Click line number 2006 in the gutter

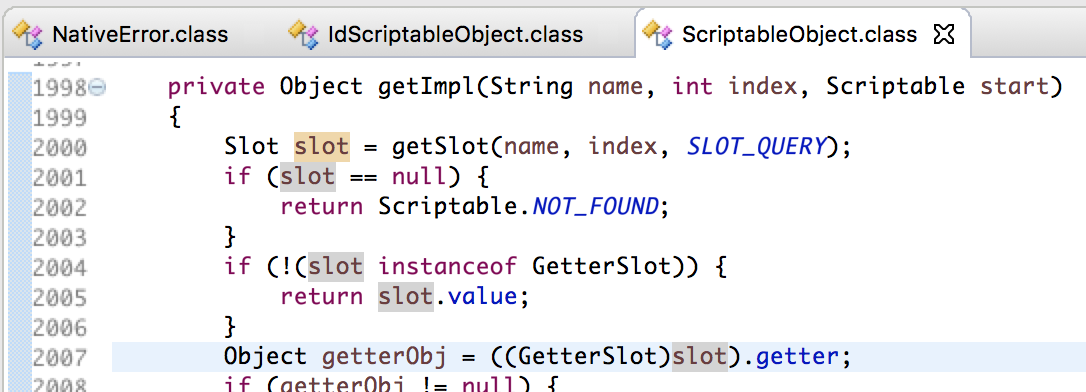click(60, 327)
